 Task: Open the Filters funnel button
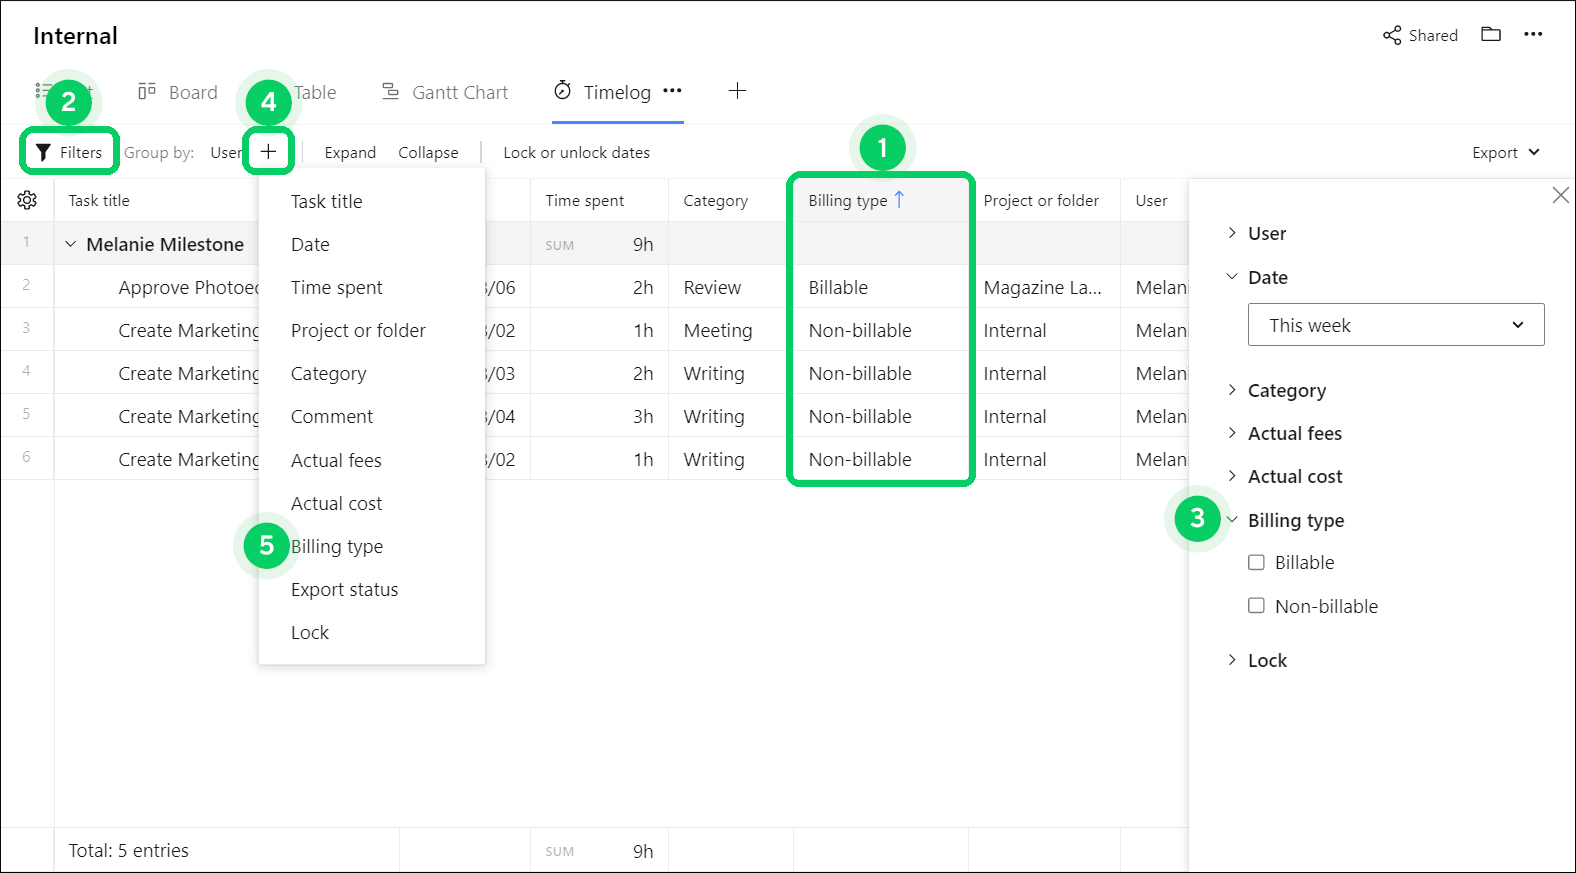point(69,152)
